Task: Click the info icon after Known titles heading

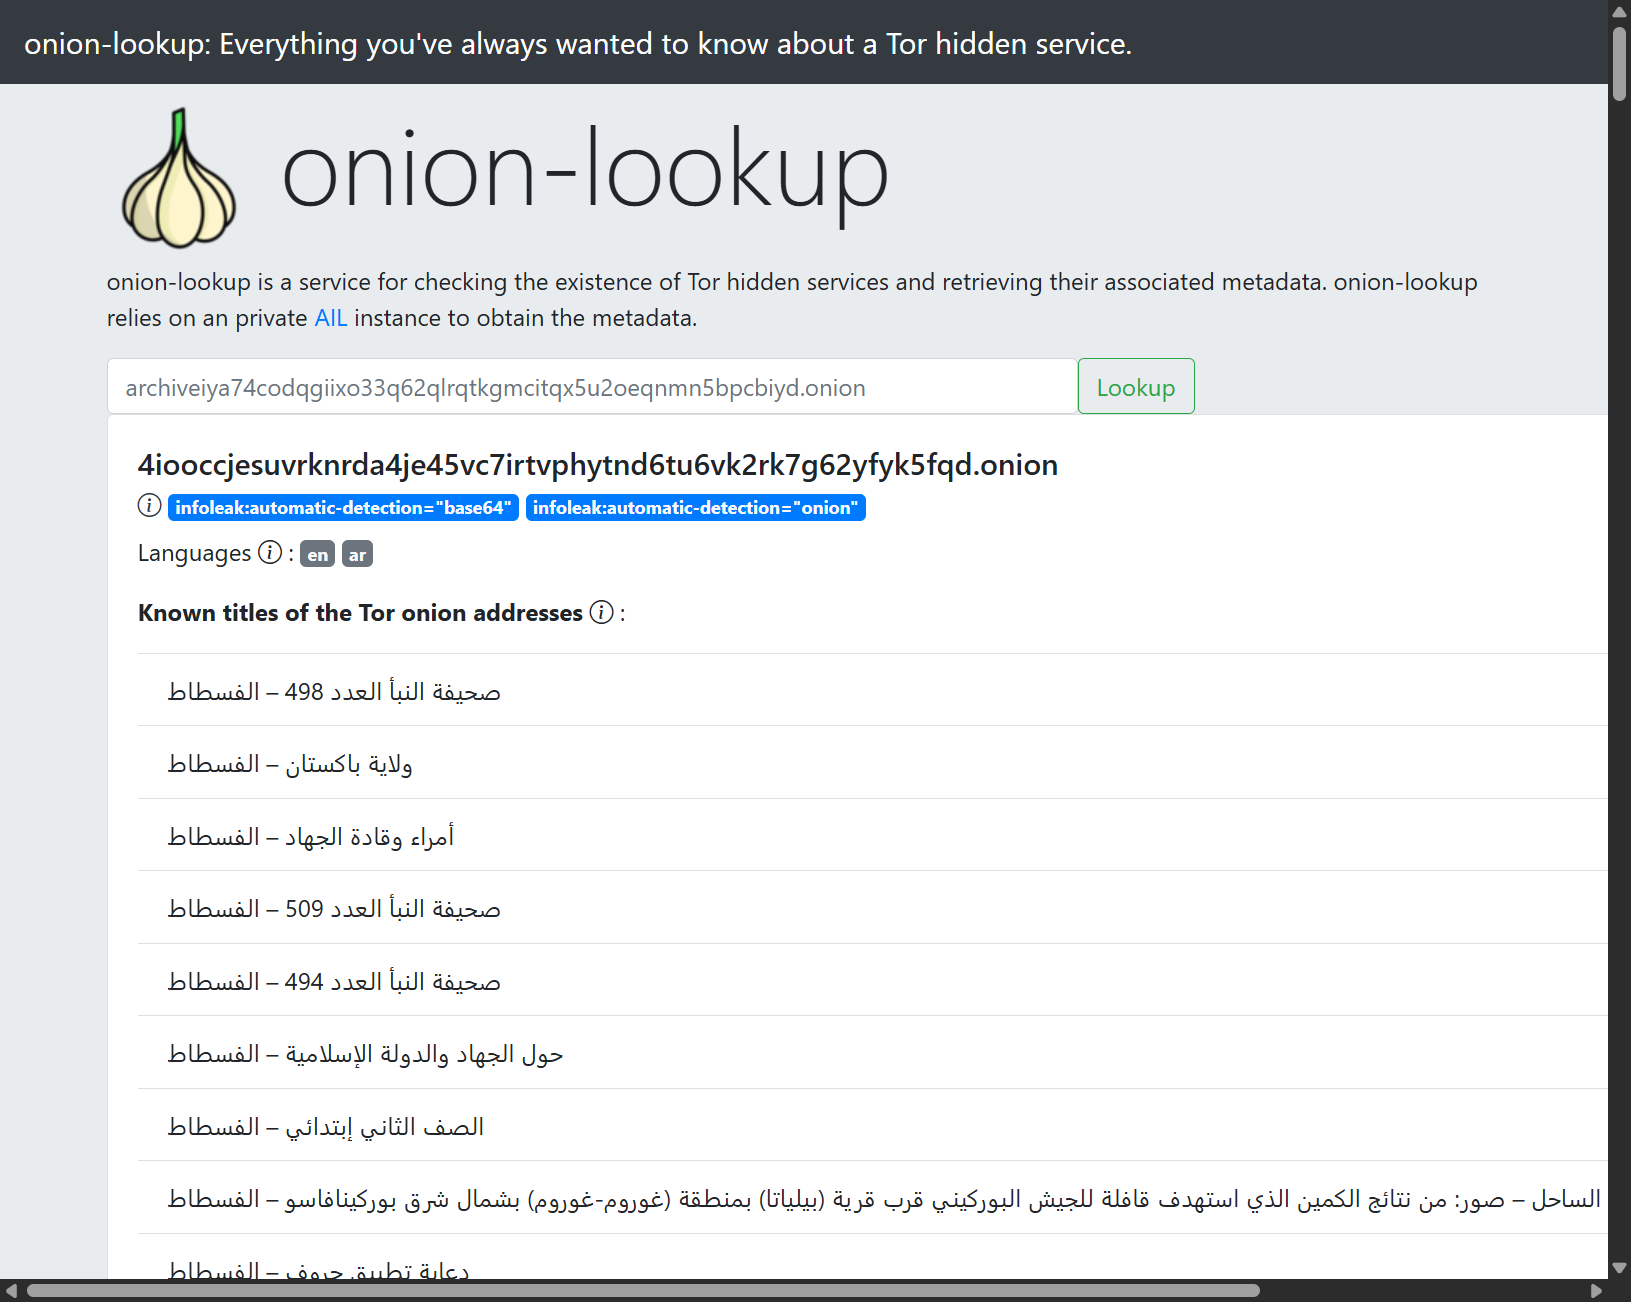Action: click(x=601, y=612)
